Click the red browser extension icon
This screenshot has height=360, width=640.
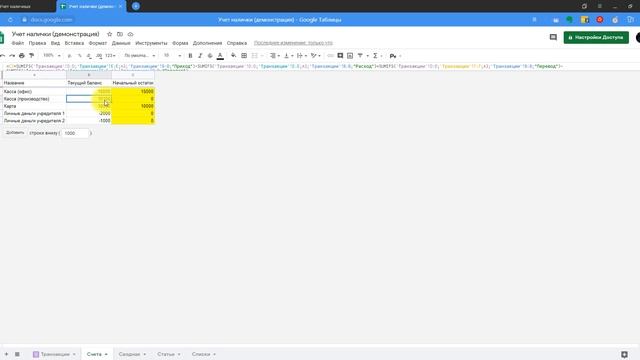[x=600, y=20]
